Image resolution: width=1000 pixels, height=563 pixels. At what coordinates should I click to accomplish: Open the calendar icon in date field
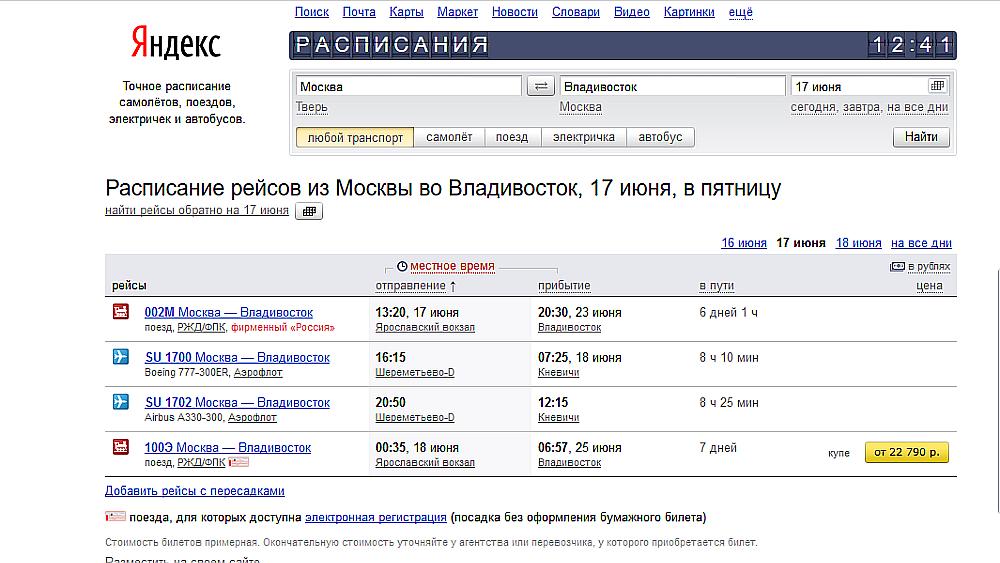(937, 85)
